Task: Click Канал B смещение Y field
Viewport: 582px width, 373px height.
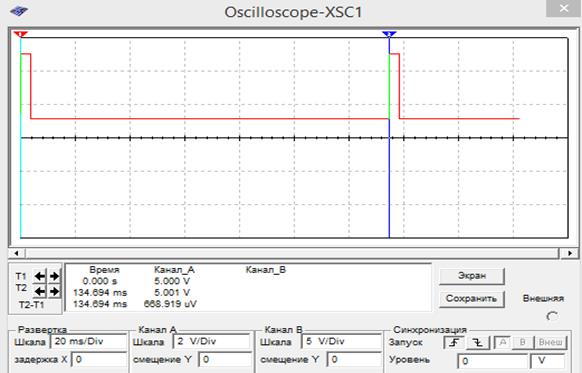Action: 354,360
